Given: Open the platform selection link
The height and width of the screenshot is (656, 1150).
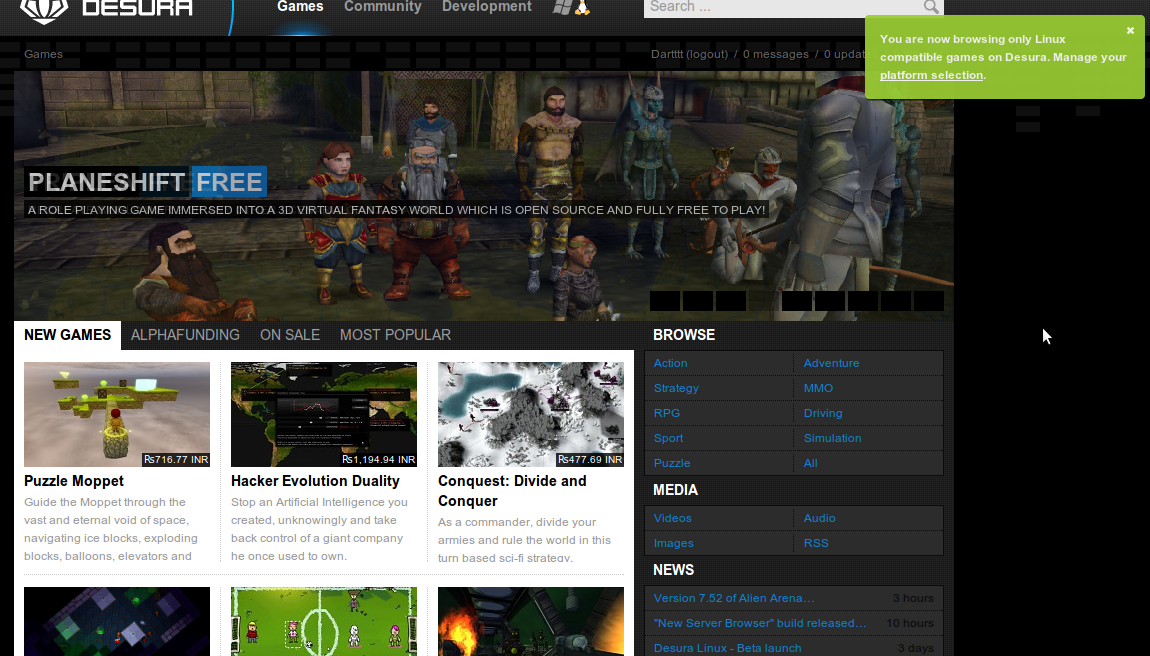Looking at the screenshot, I should pyautogui.click(x=931, y=75).
